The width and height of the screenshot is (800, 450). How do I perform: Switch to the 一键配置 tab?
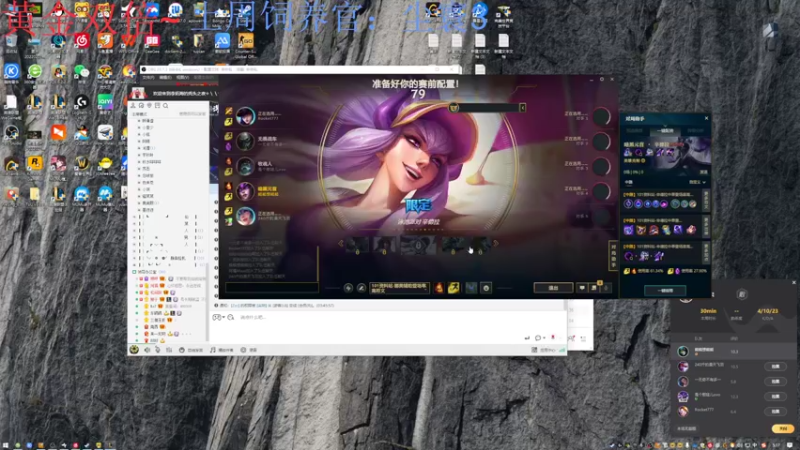(x=665, y=131)
